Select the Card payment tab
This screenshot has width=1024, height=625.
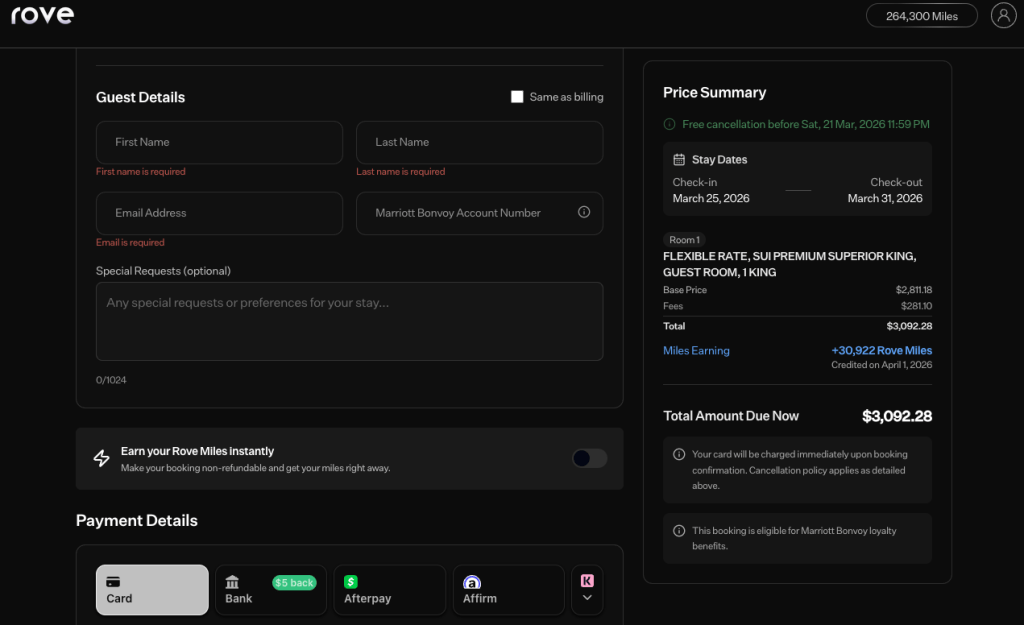[152, 589]
